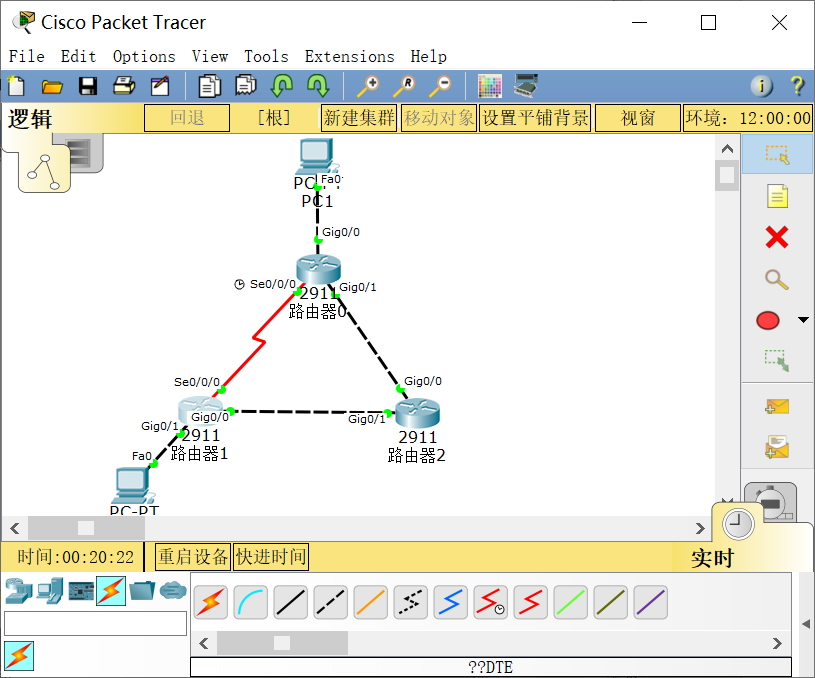
Task: Select the 路由器2 router
Action: pos(417,413)
